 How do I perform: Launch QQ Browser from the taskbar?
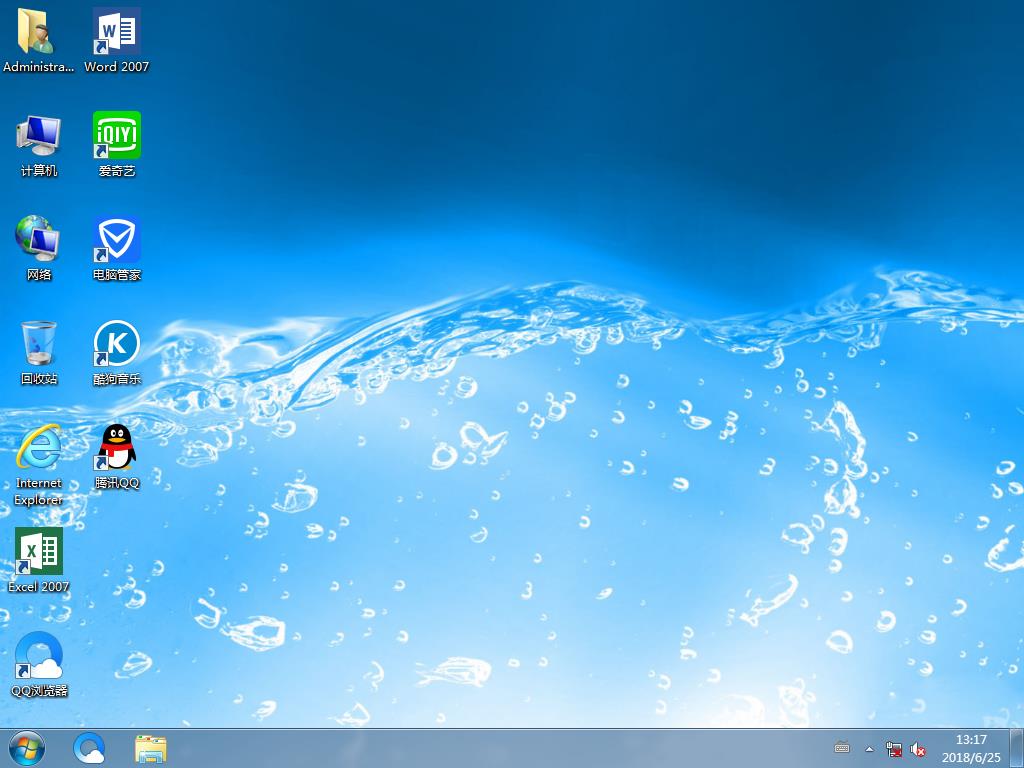point(89,747)
